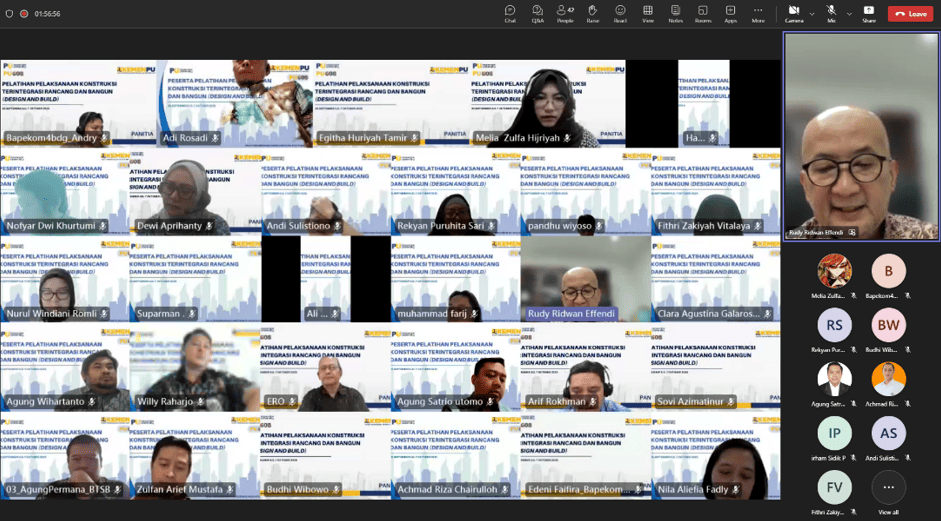Expand the Mic options arrow
This screenshot has width=941, height=521.
(848, 14)
